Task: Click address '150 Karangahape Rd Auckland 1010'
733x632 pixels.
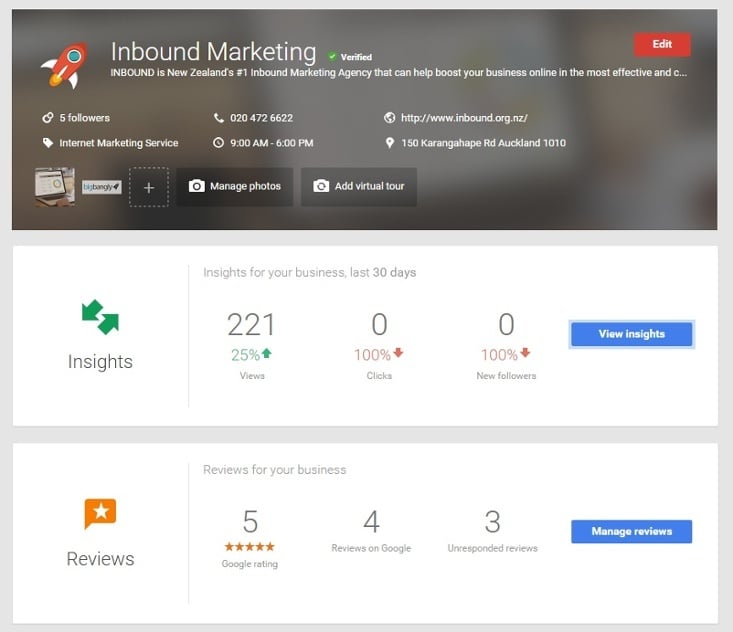Action: click(x=483, y=143)
